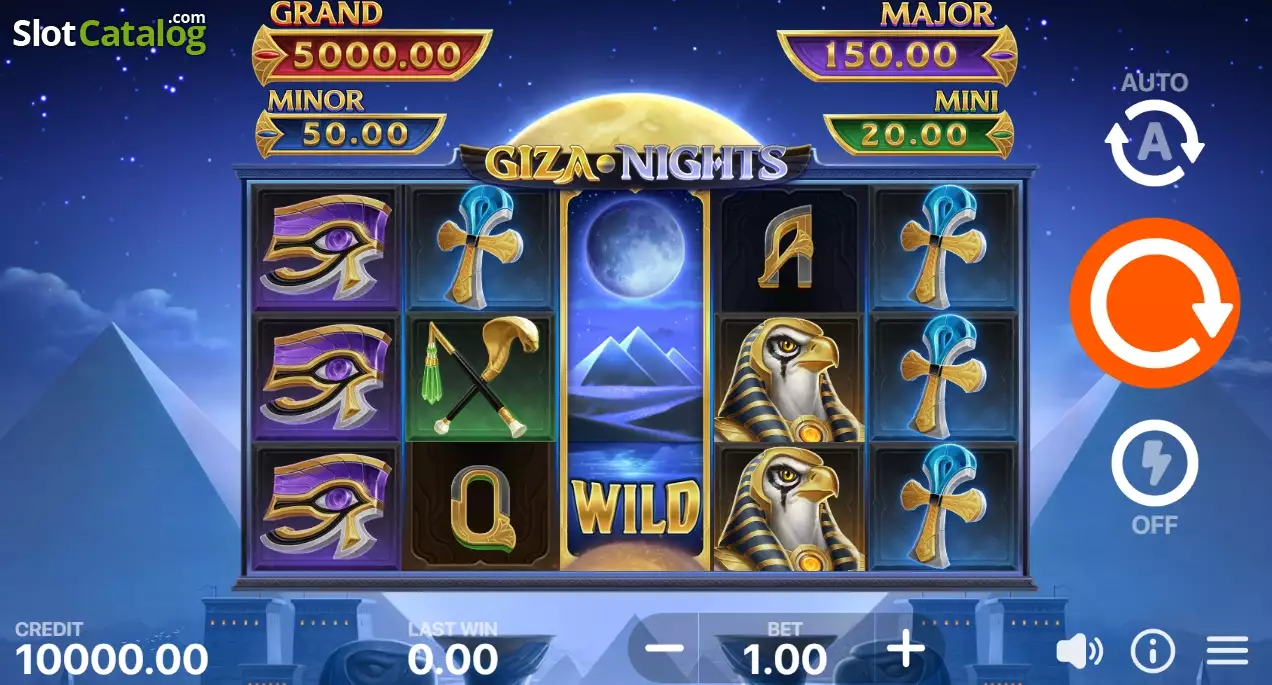Spin the reels with the orange button
This screenshot has height=685, width=1272.
[x=1154, y=303]
